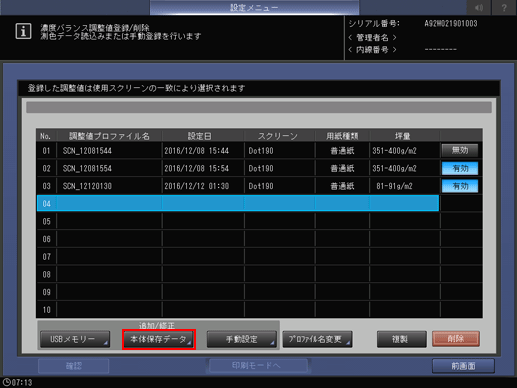Open help with the question mark icon
The image size is (517, 388).
(504, 7)
